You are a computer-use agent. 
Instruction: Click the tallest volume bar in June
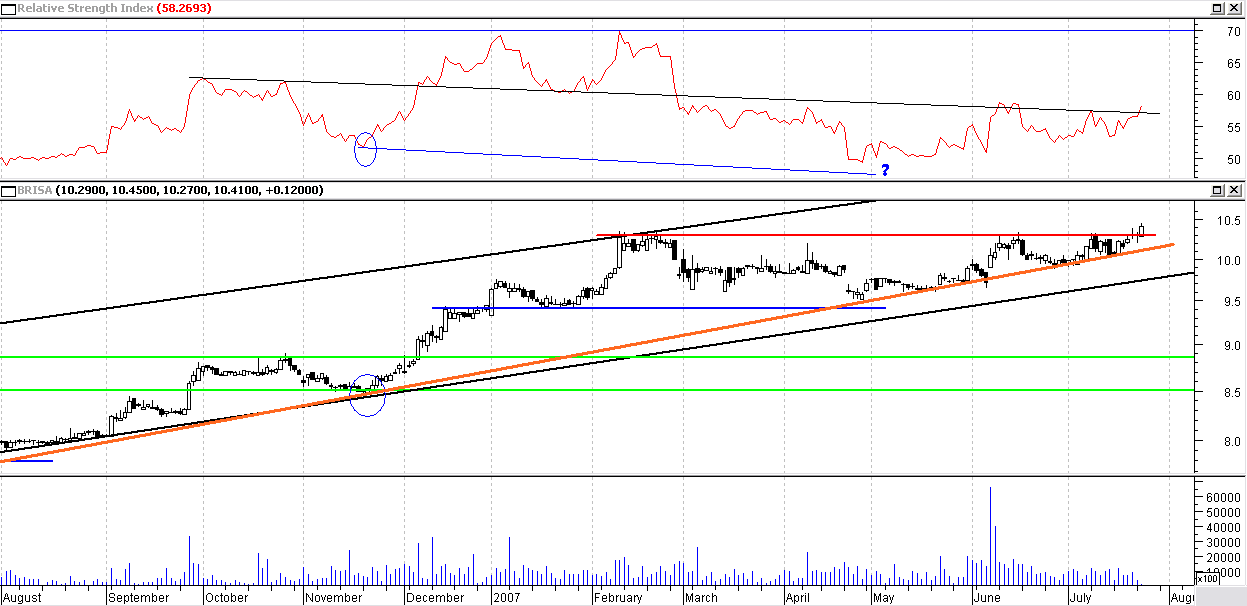(x=990, y=536)
